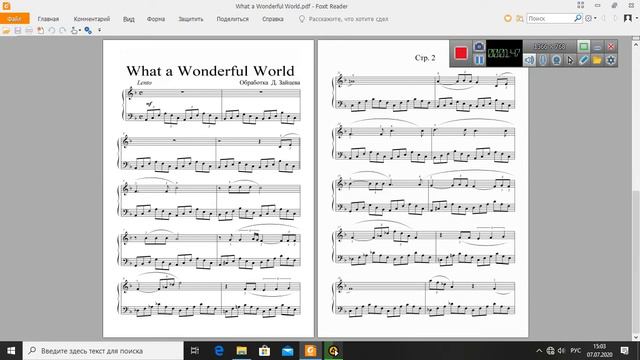The width and height of the screenshot is (640, 360).
Task: Click the Print icon in quick toolbar
Action: tap(29, 30)
